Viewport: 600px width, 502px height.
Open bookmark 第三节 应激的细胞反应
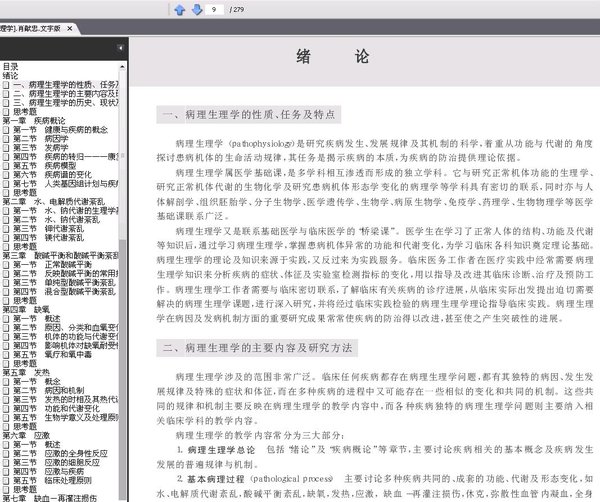point(57,463)
